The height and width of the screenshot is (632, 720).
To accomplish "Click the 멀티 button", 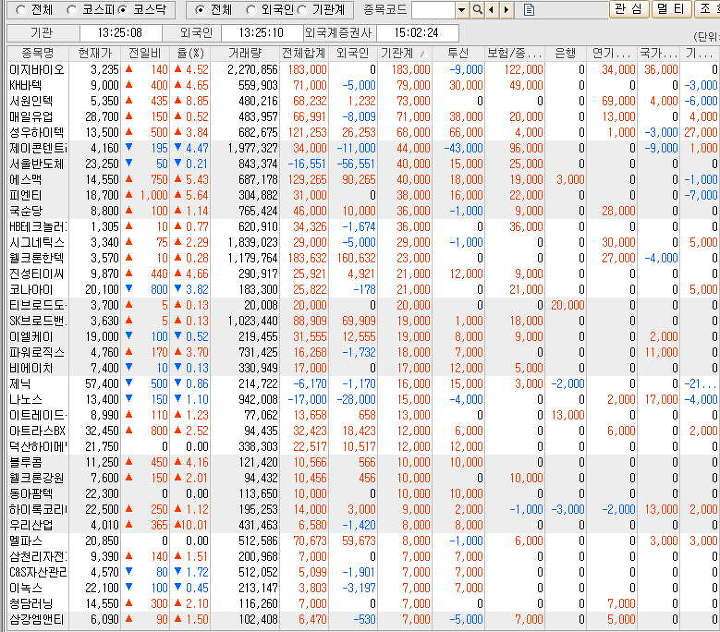I will [x=671, y=9].
